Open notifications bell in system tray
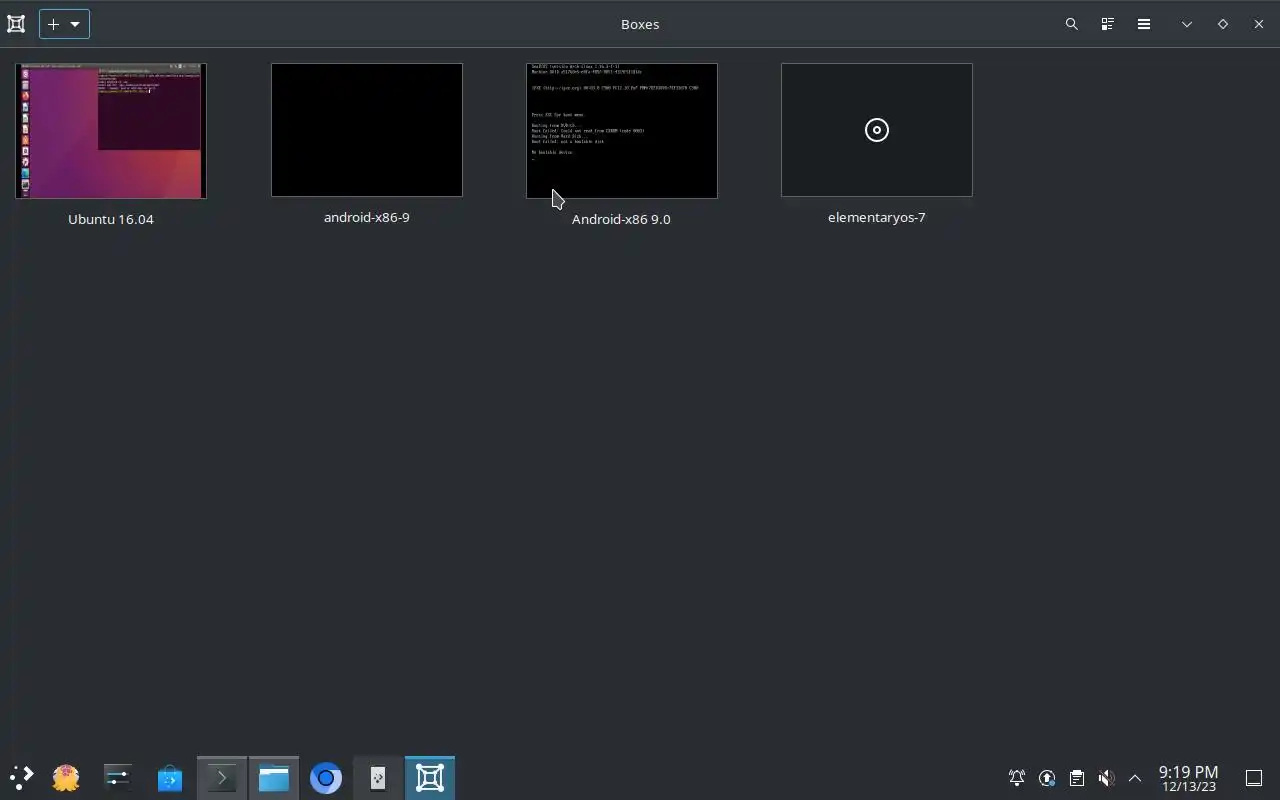Image resolution: width=1280 pixels, height=800 pixels. pos(1017,778)
